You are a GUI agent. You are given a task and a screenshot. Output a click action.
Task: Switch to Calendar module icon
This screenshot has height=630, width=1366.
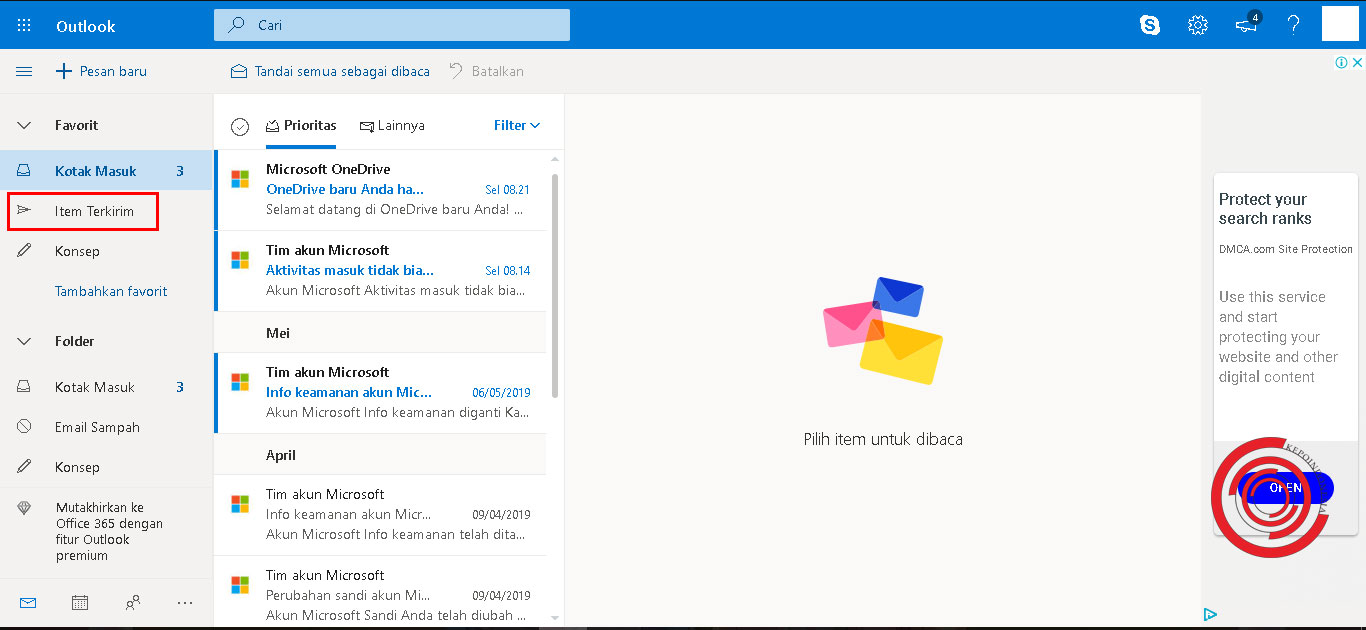(80, 603)
